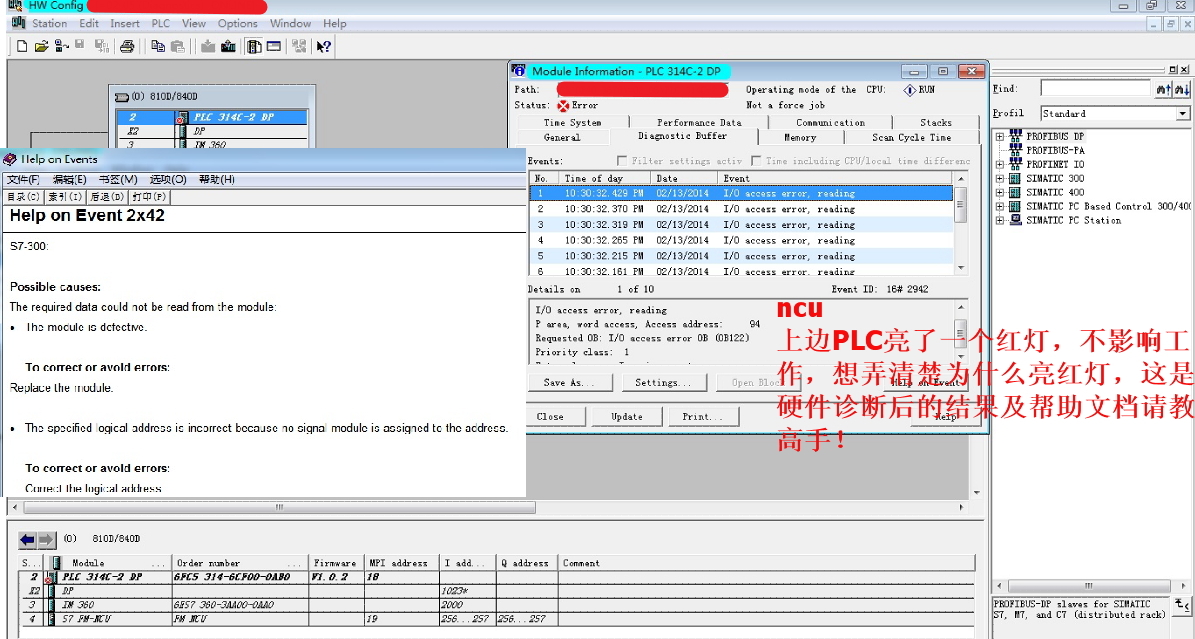Screen dimensions: 1195x639
Task: Click the context Help arrow icon
Action: pyautogui.click(x=324, y=47)
